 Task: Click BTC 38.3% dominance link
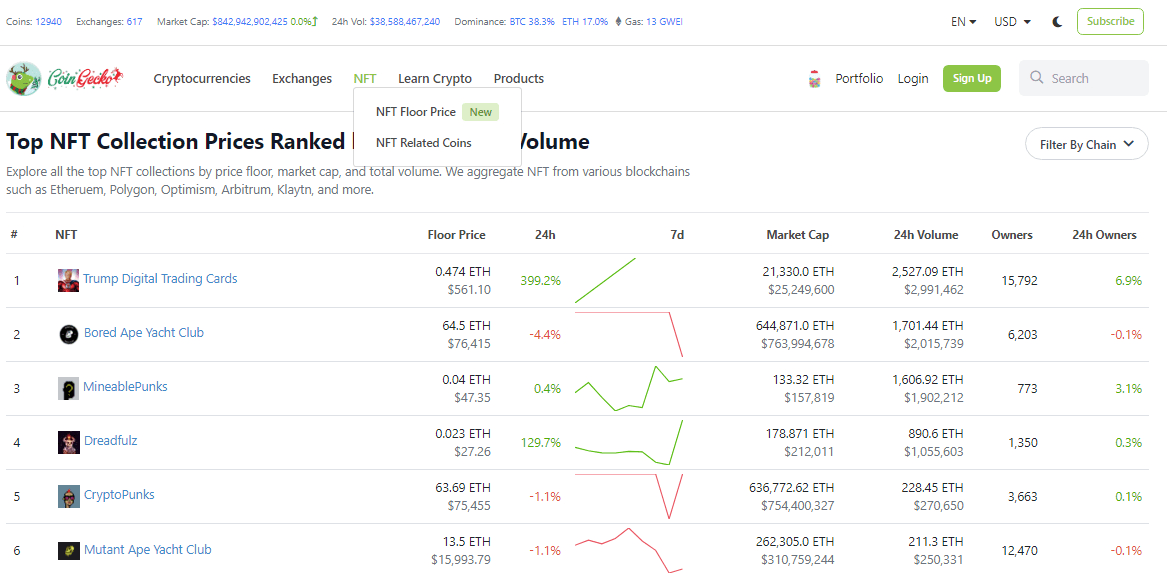point(532,22)
